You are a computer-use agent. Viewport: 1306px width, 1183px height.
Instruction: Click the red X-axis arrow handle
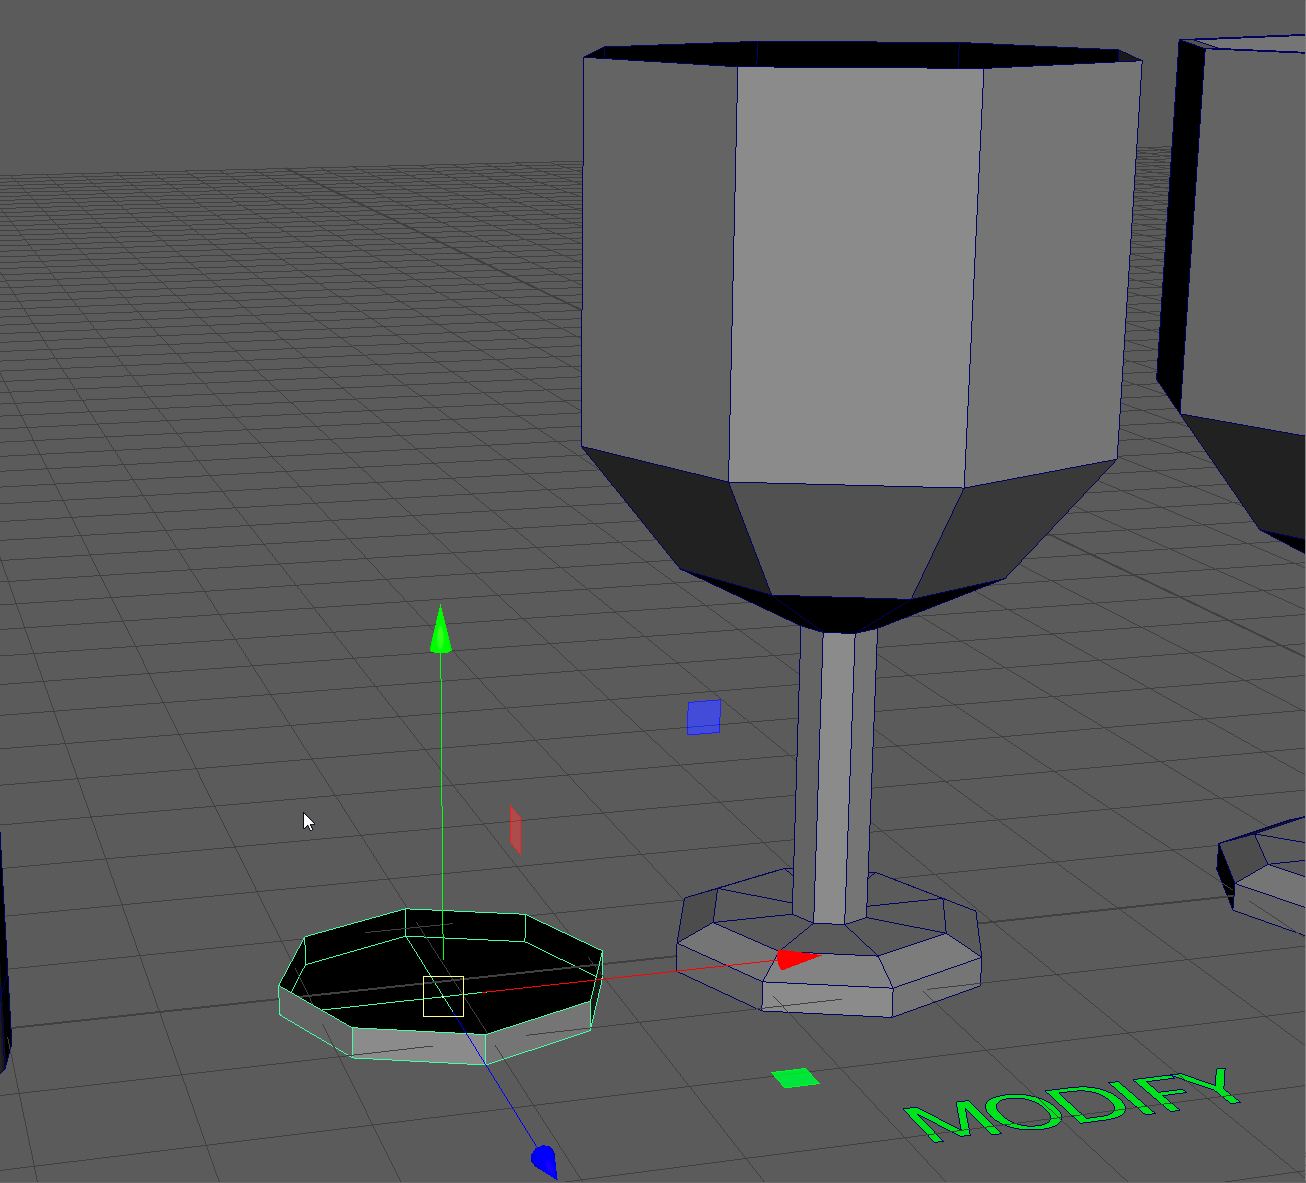click(x=795, y=960)
